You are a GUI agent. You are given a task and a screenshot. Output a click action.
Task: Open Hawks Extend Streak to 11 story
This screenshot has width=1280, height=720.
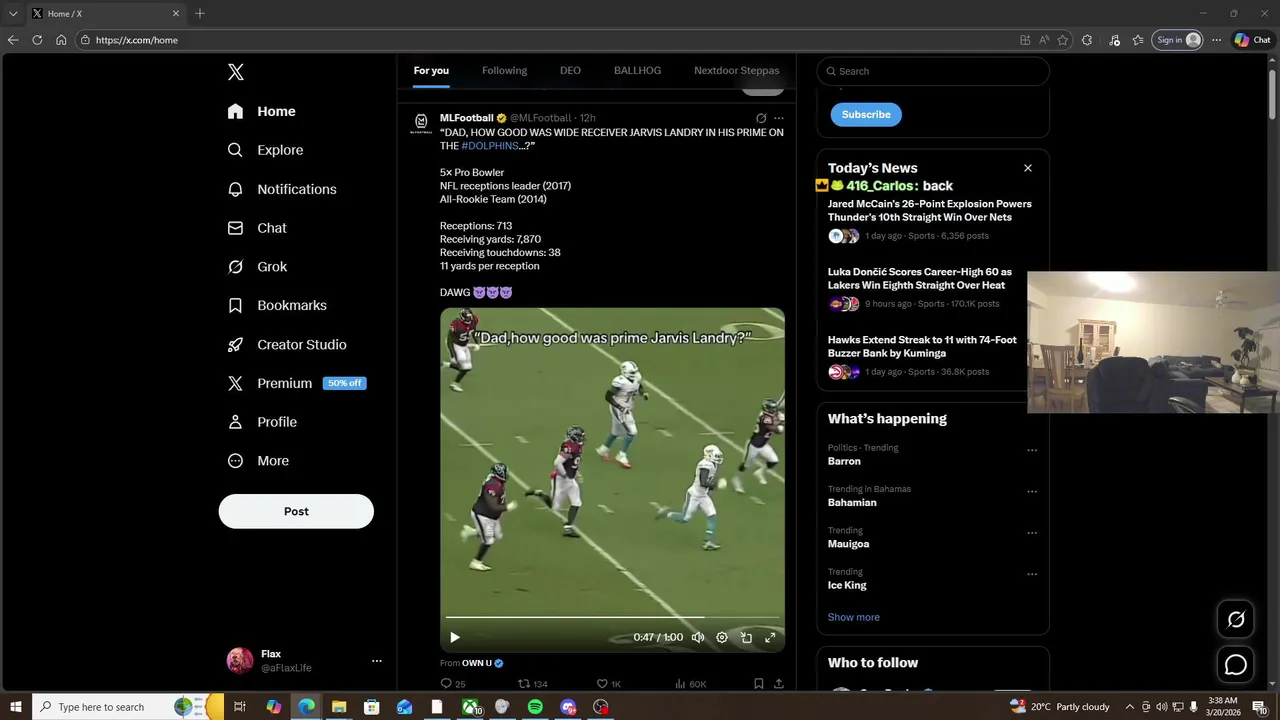click(x=922, y=346)
